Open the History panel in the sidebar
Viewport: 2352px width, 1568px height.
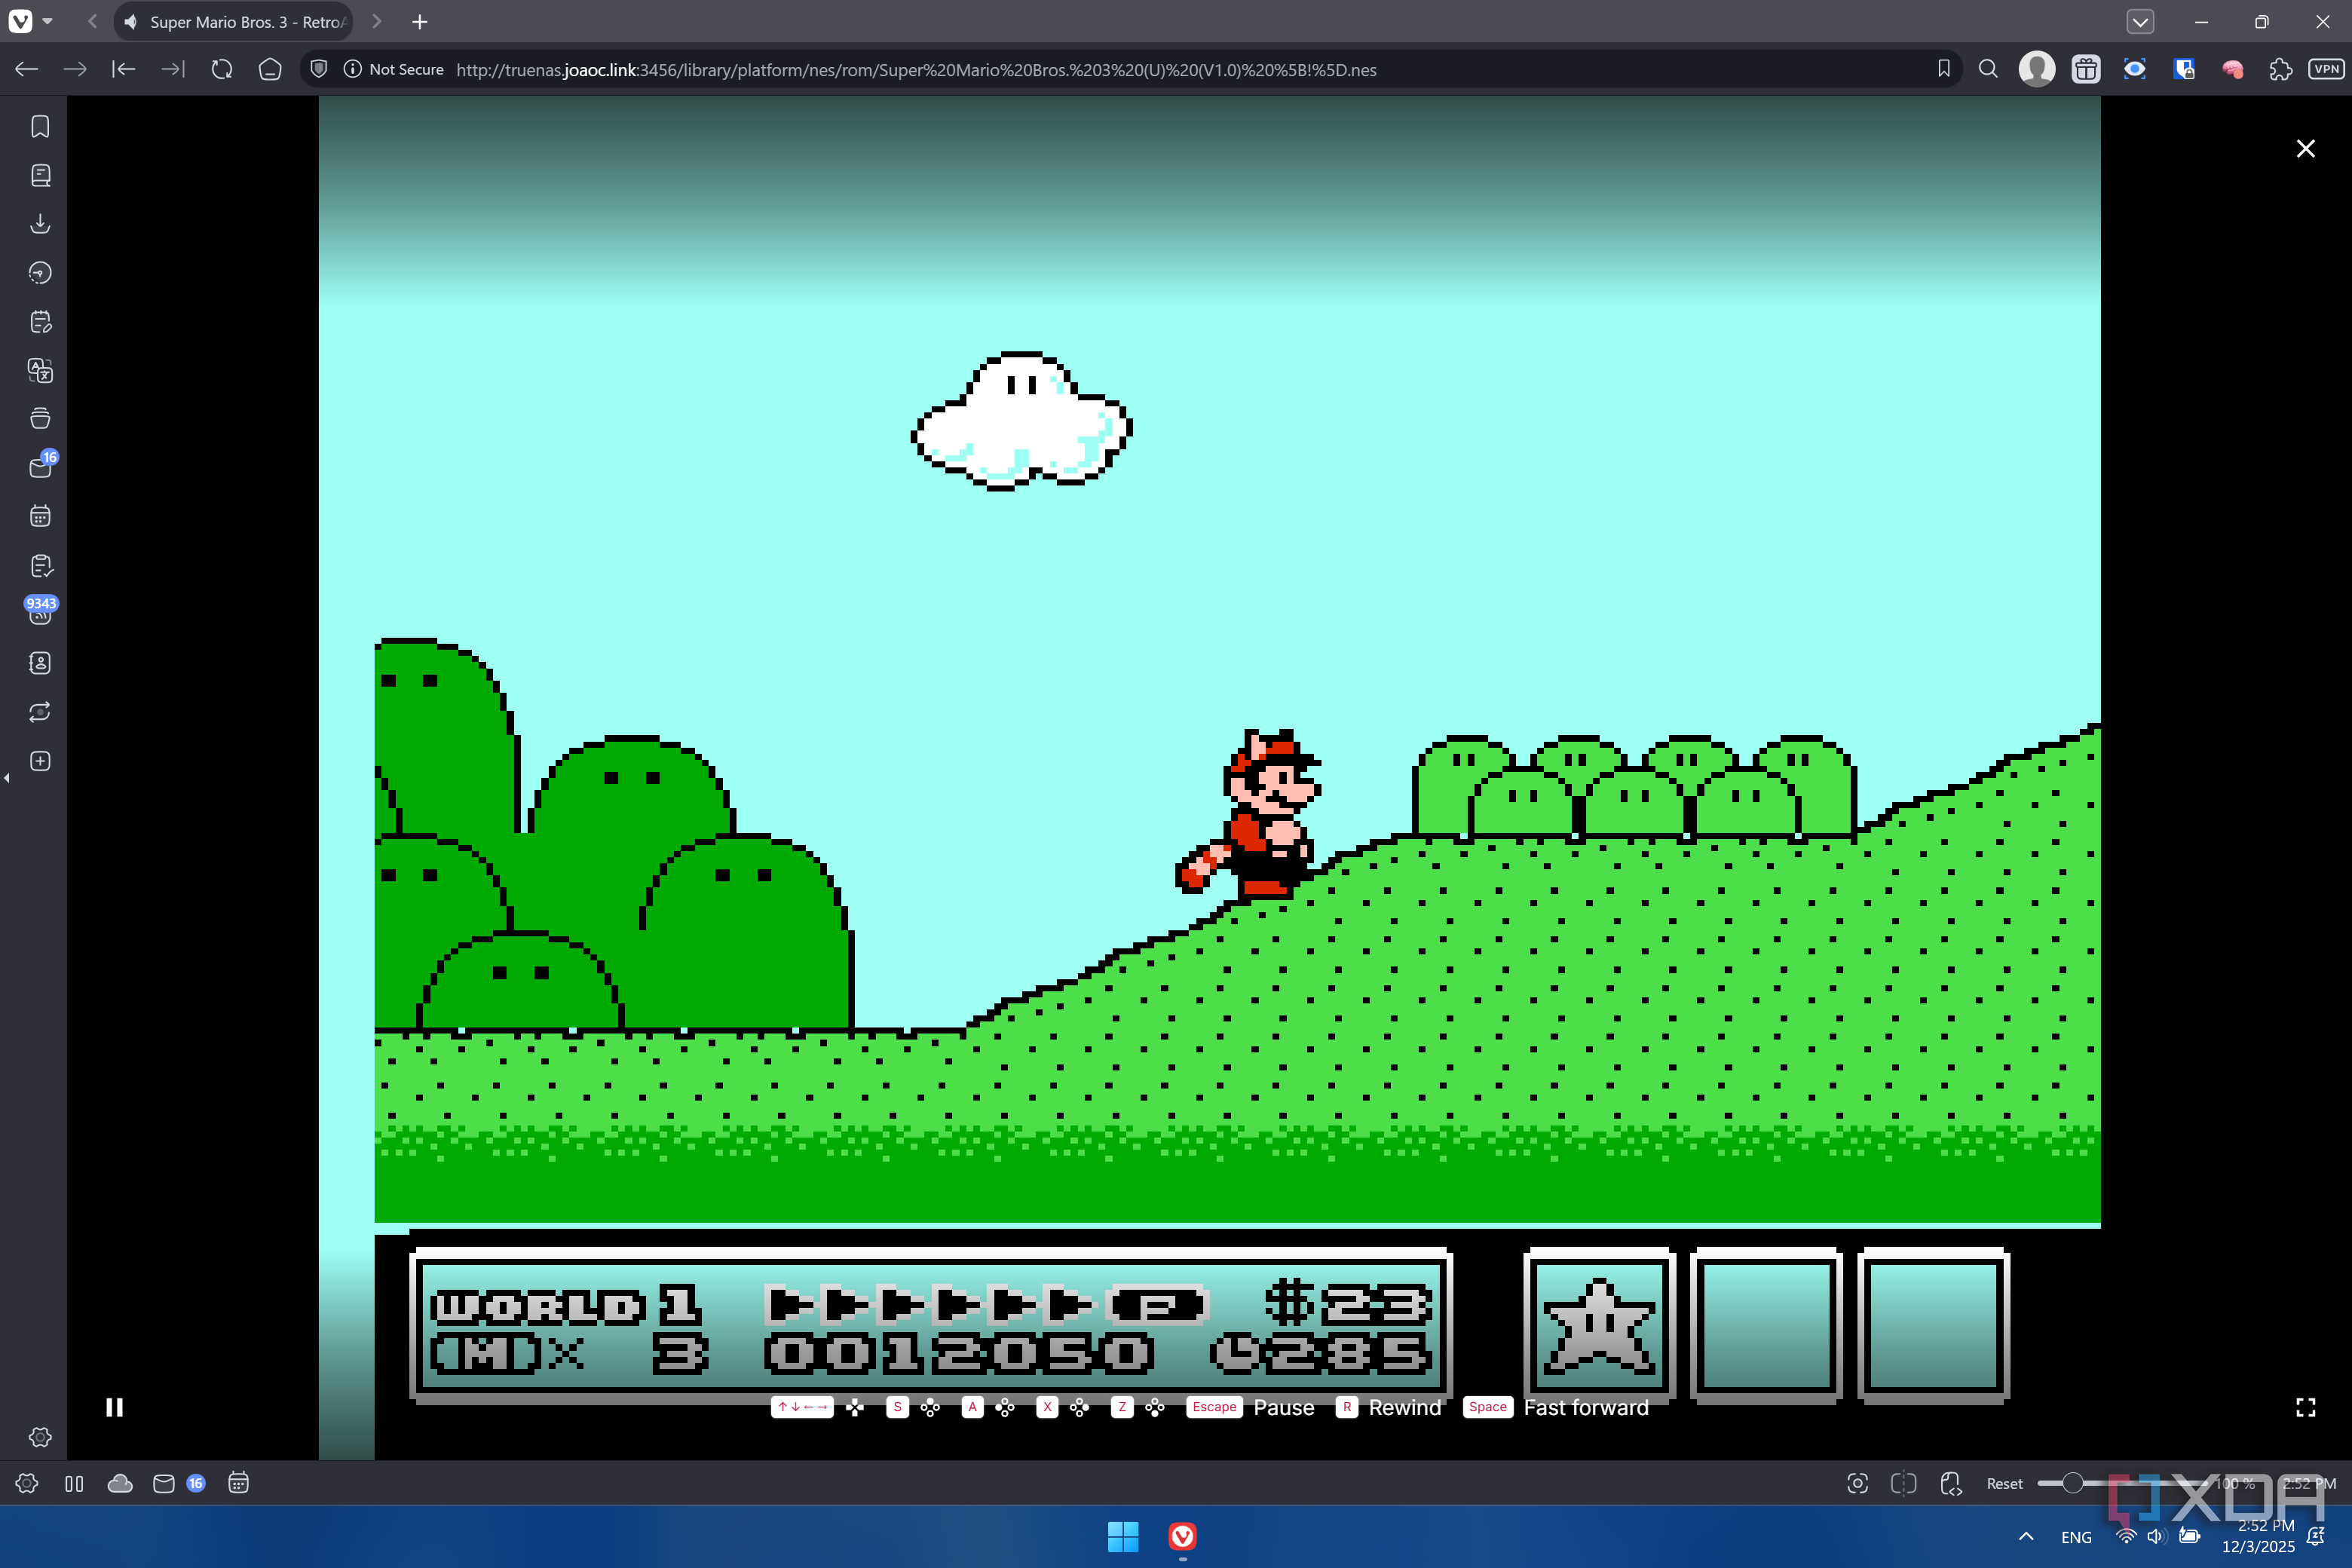click(x=40, y=273)
